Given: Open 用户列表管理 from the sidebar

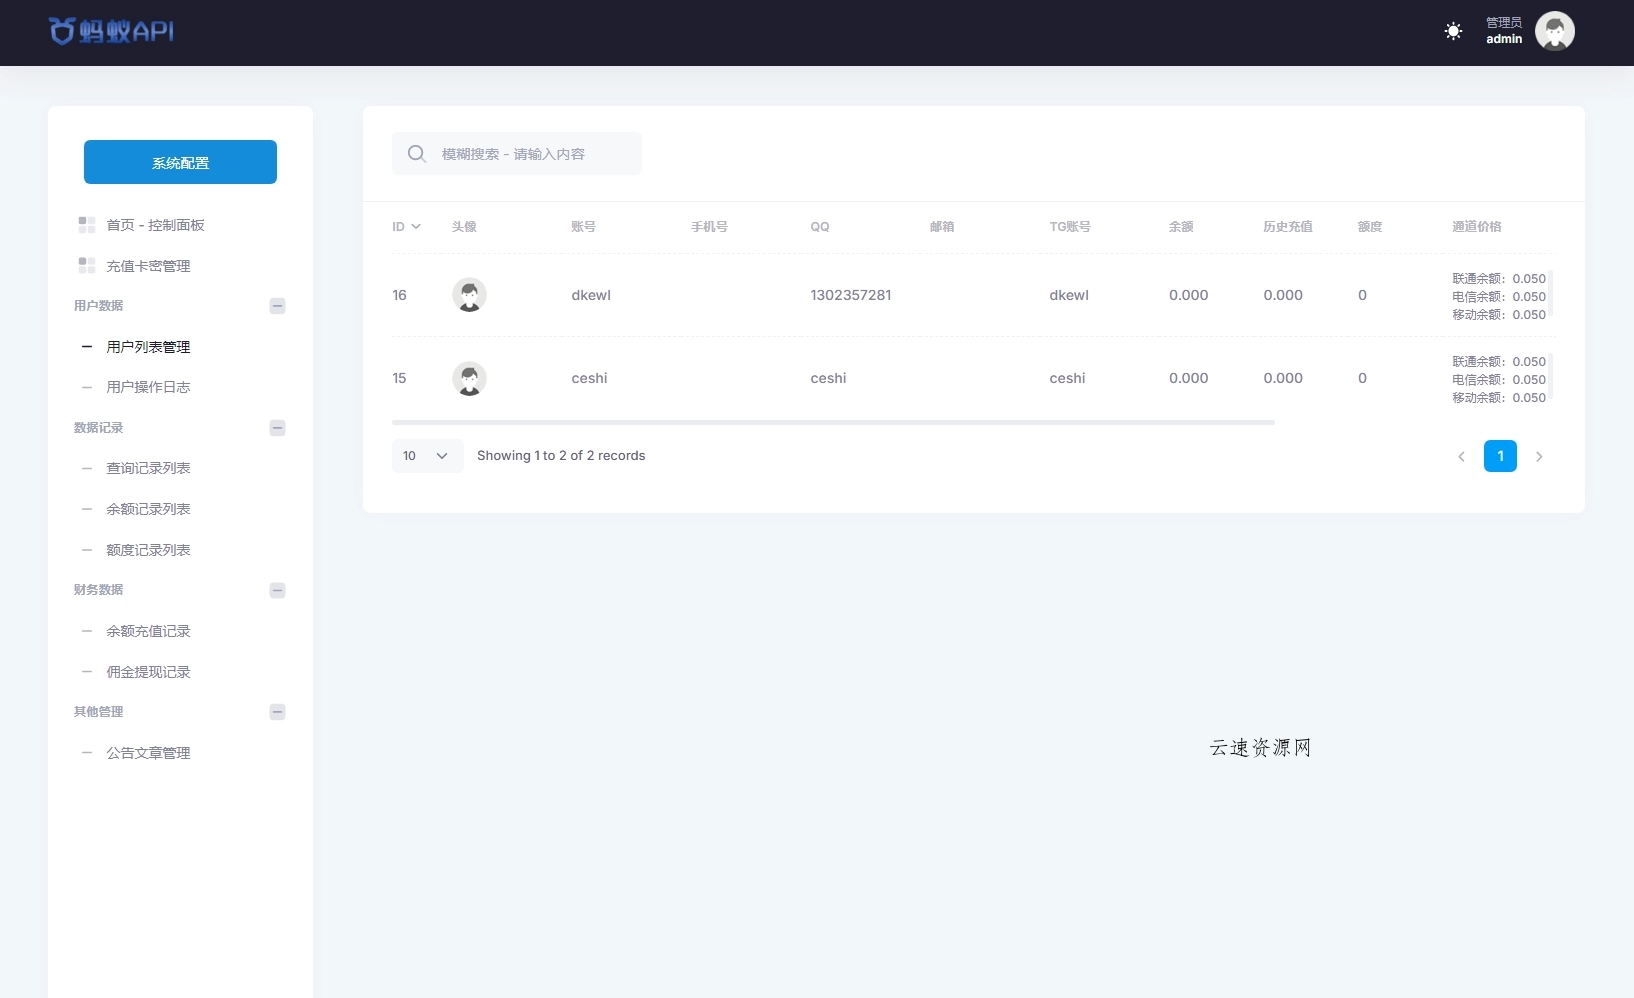Looking at the screenshot, I should click(x=147, y=347).
